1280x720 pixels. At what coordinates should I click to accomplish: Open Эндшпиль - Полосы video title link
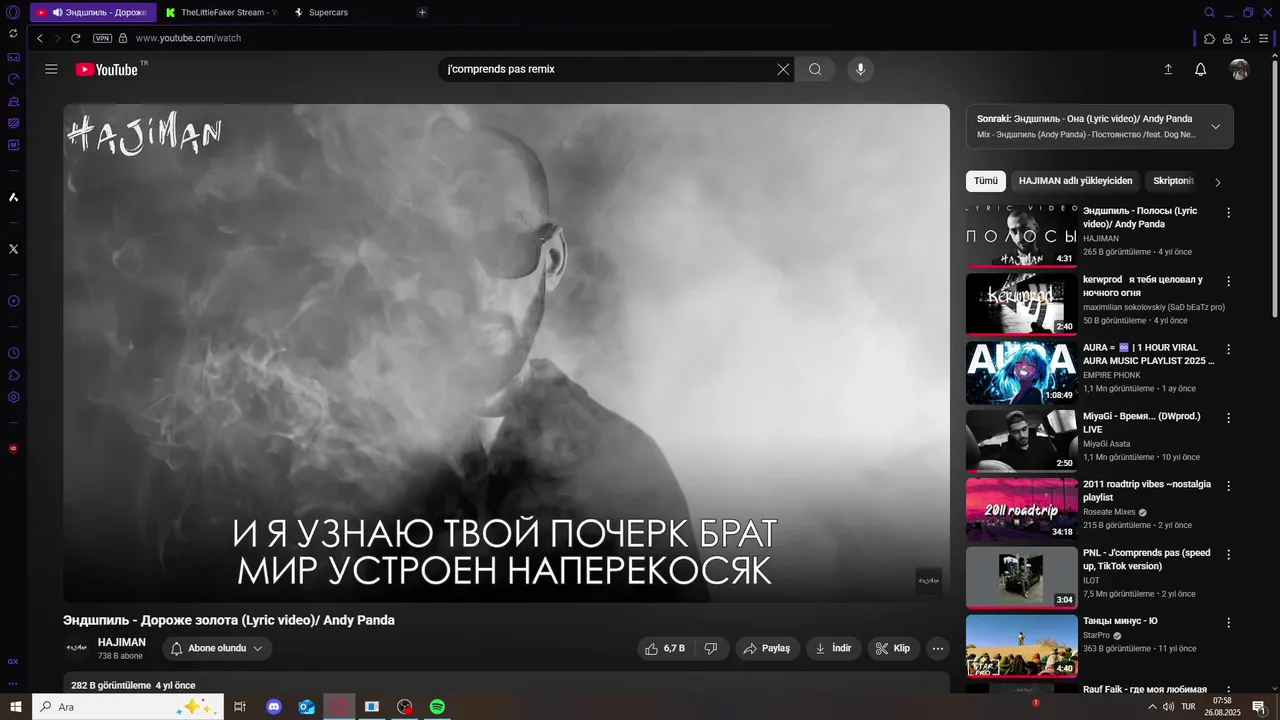1140,217
